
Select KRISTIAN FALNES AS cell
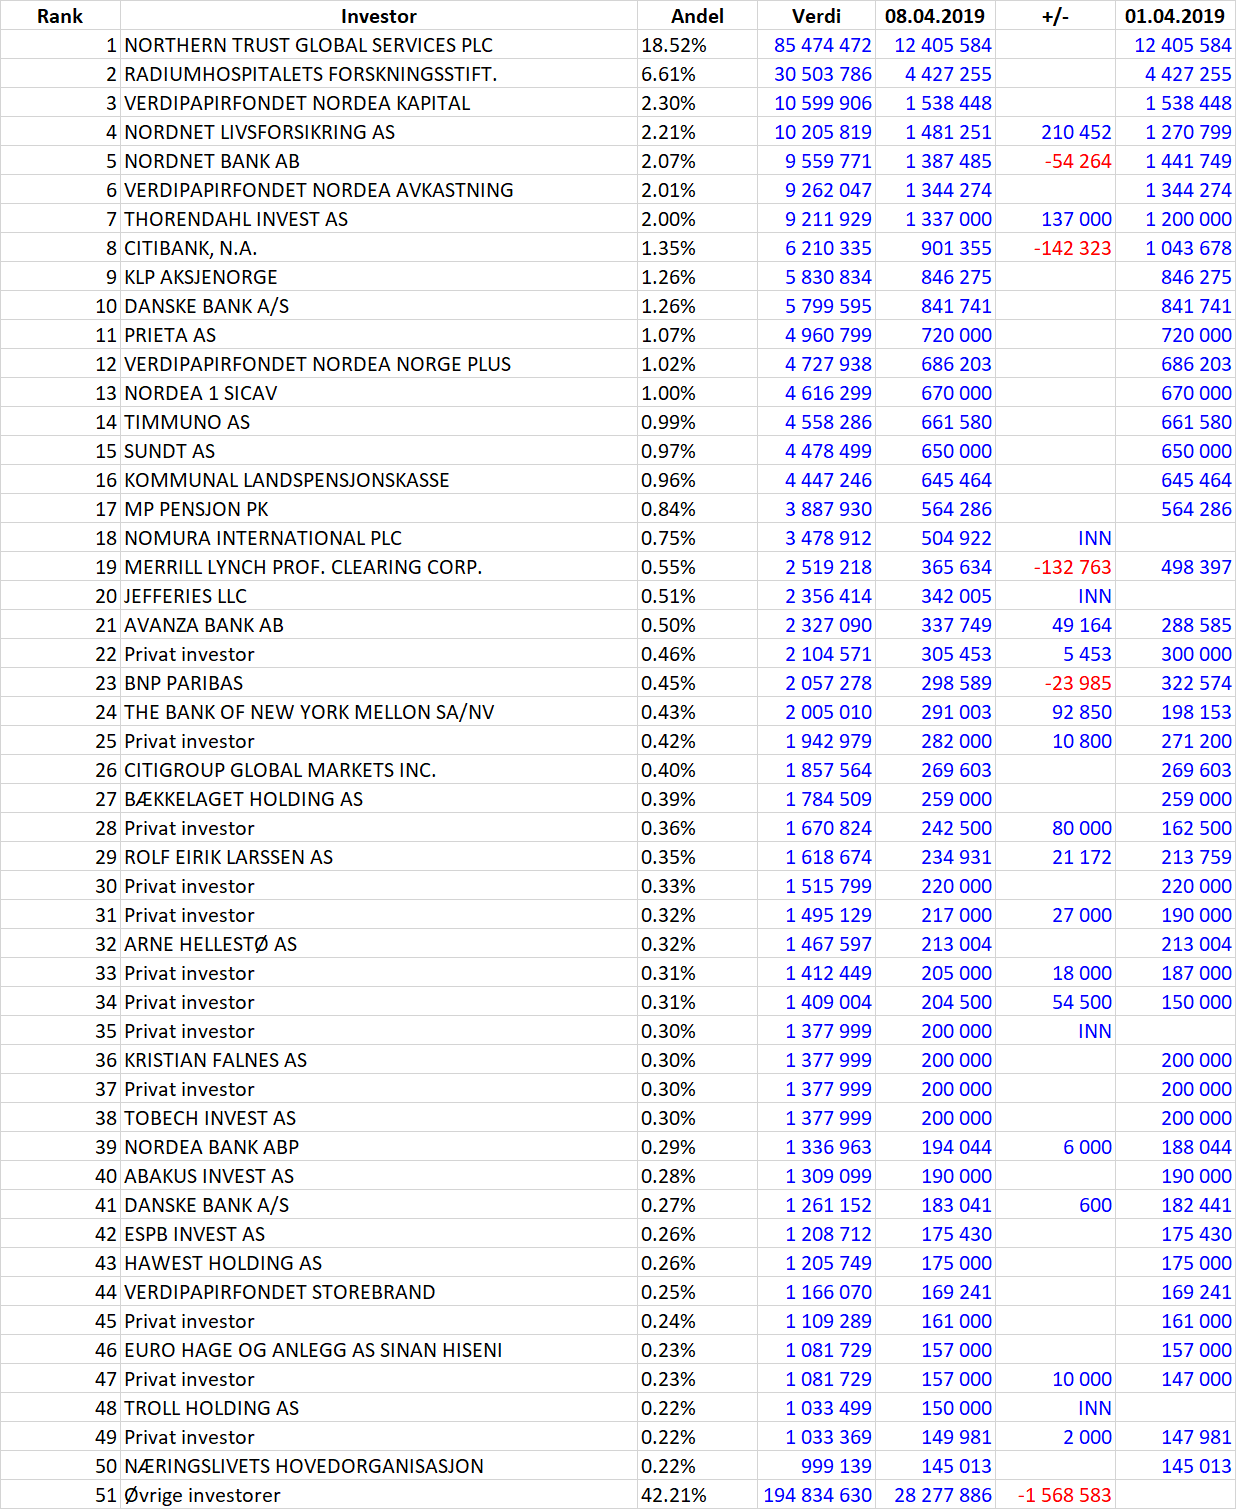click(x=378, y=1060)
